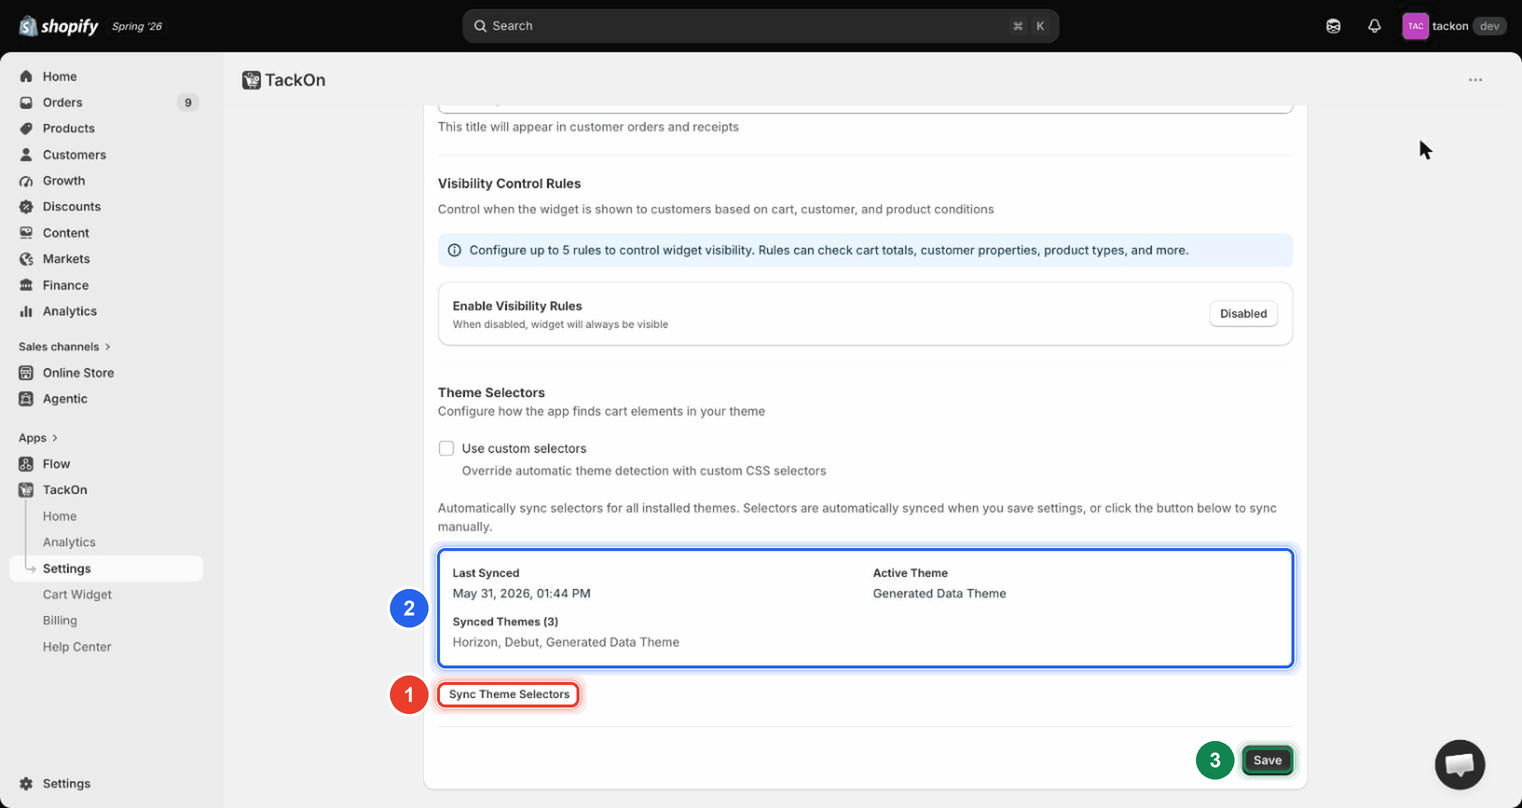The width and height of the screenshot is (1522, 808).
Task: Click the synced themes list Horizon, Debut
Action: point(565,642)
